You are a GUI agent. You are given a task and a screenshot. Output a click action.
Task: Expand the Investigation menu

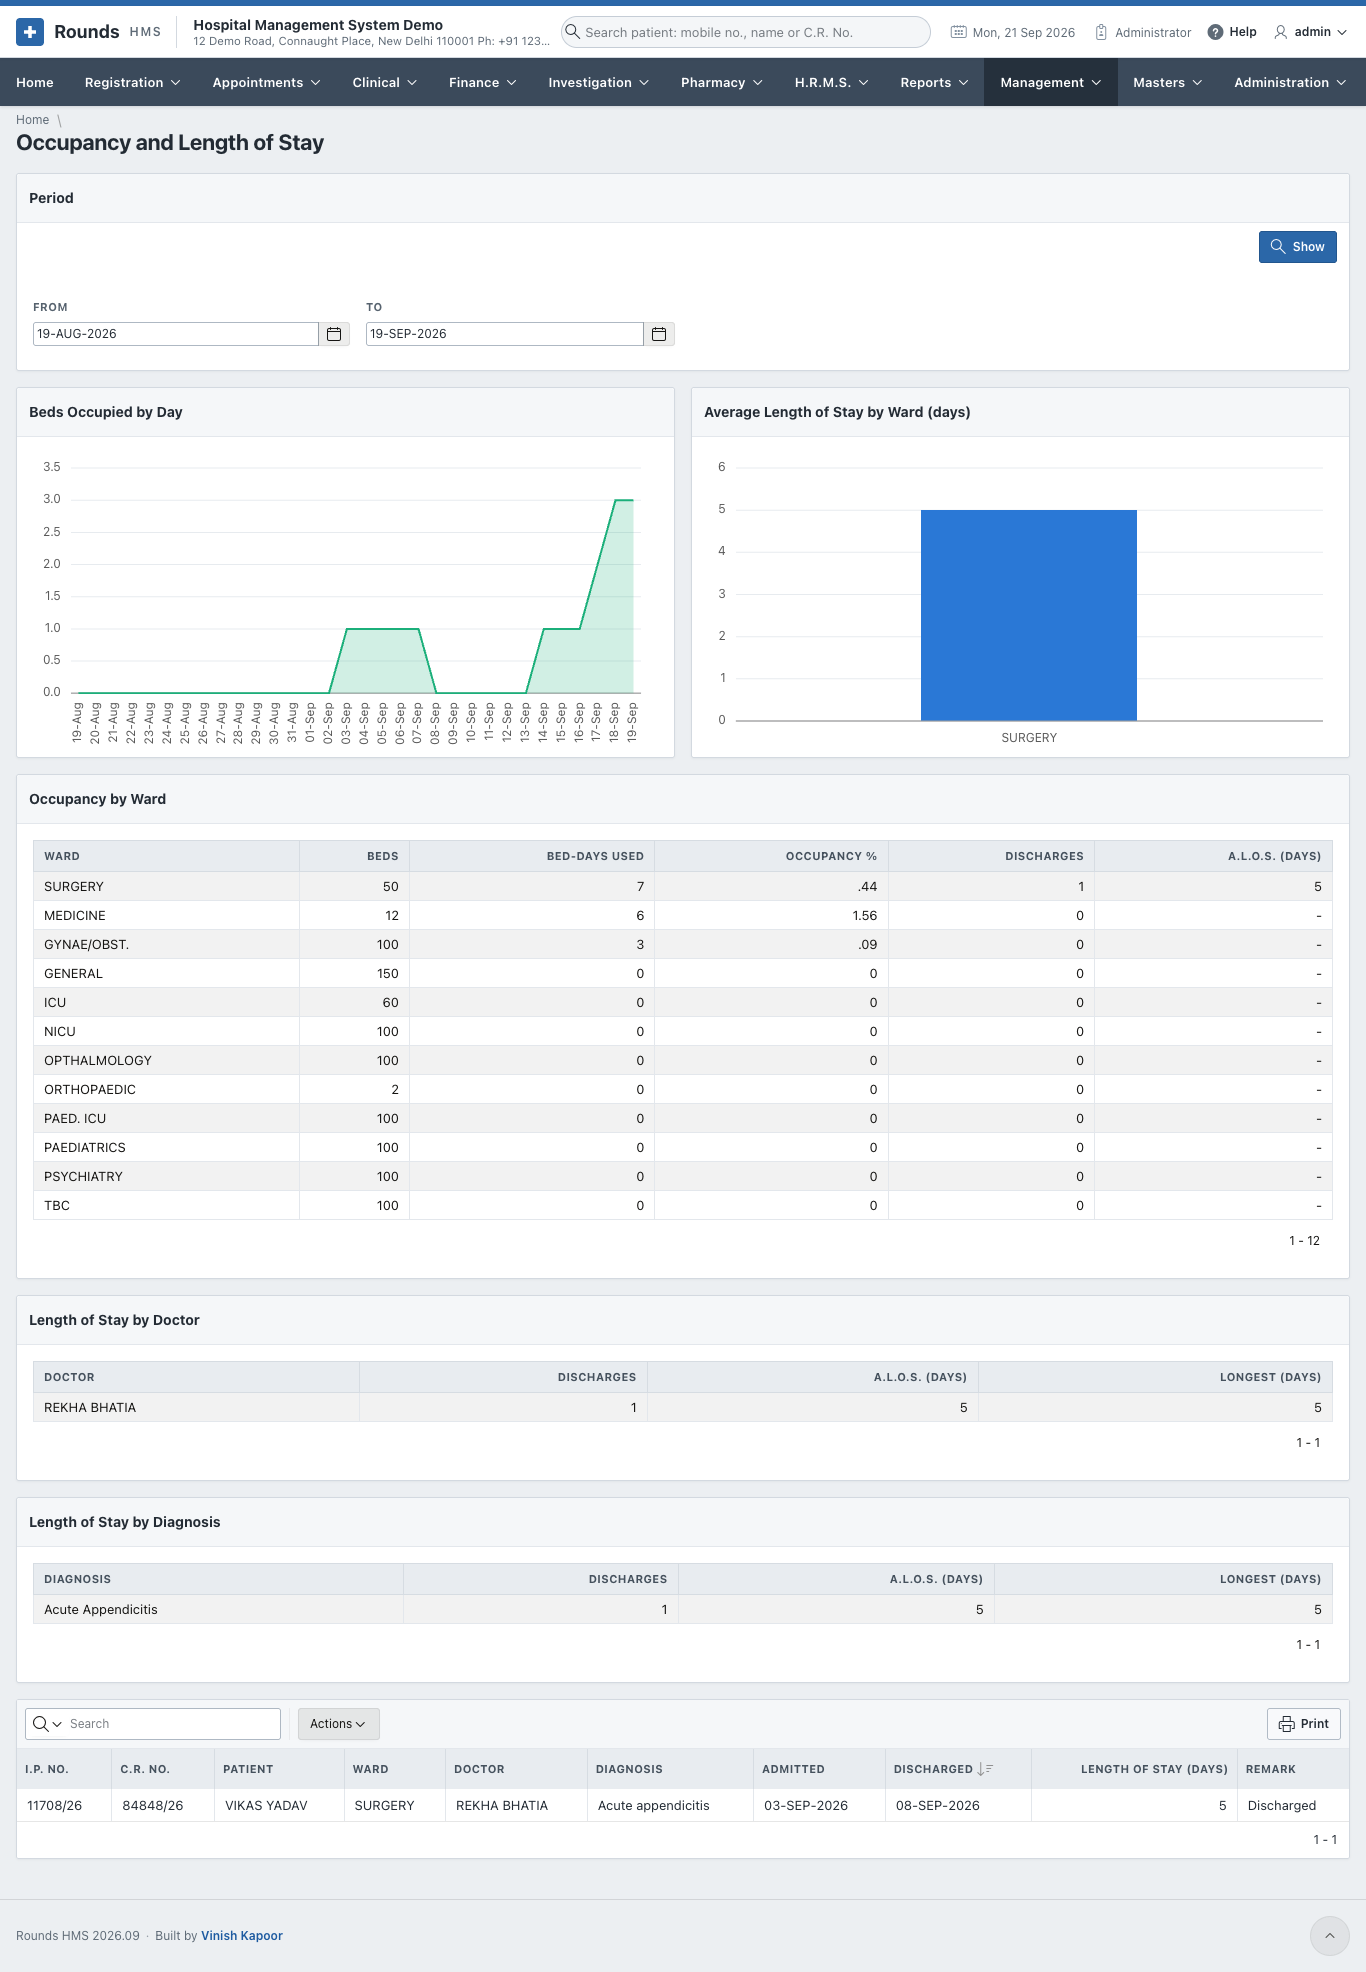pos(598,82)
